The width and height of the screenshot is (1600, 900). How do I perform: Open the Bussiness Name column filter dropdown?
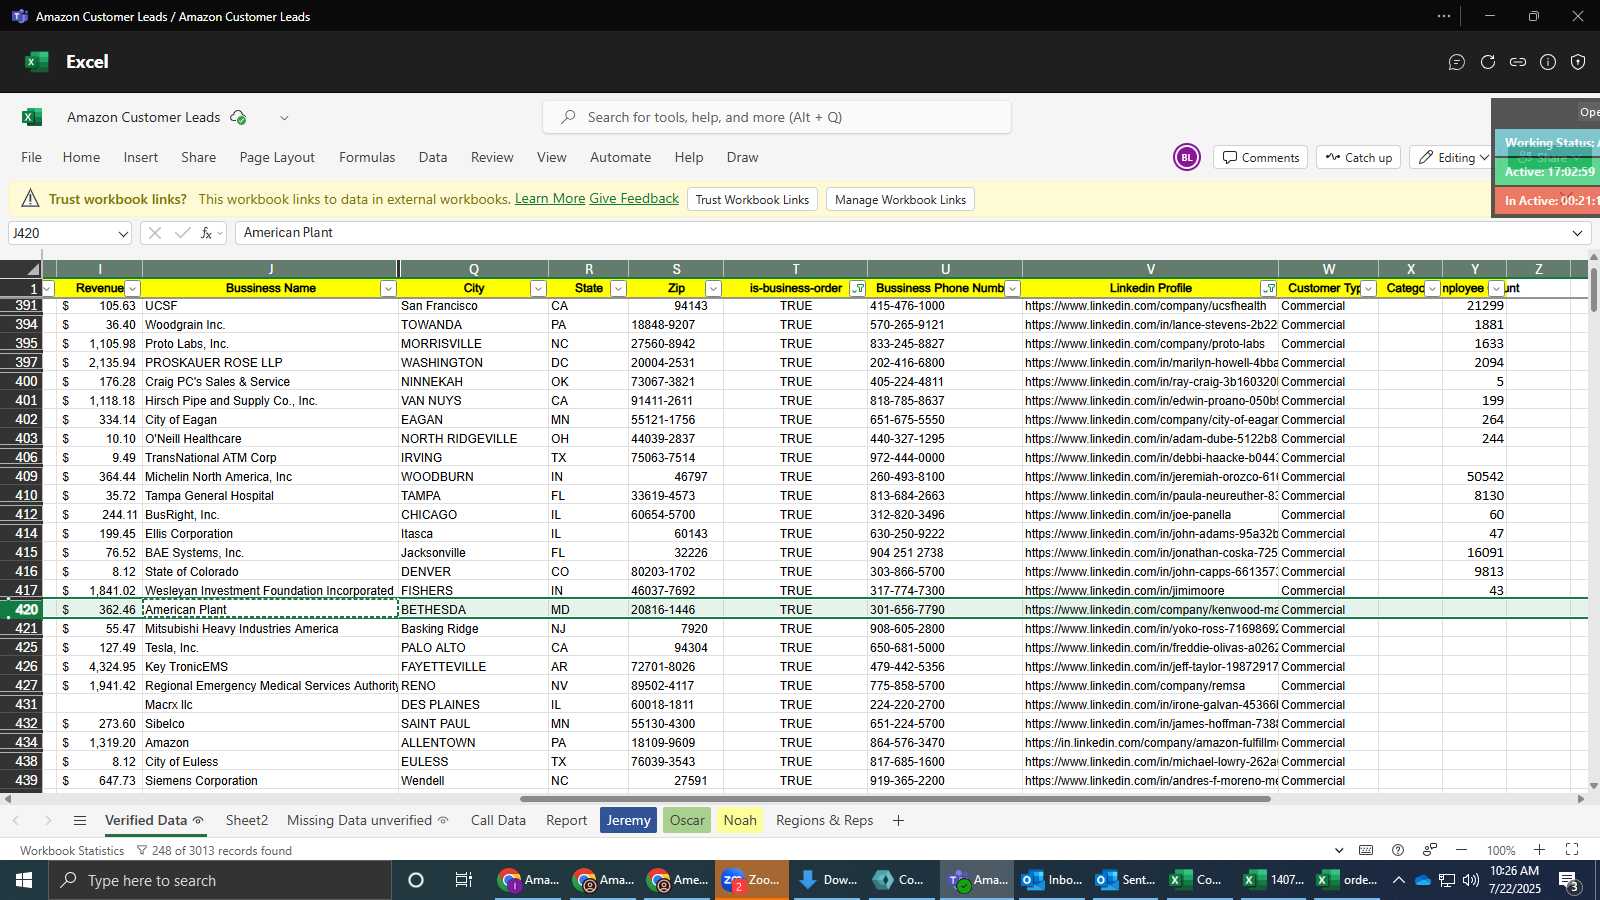[388, 288]
